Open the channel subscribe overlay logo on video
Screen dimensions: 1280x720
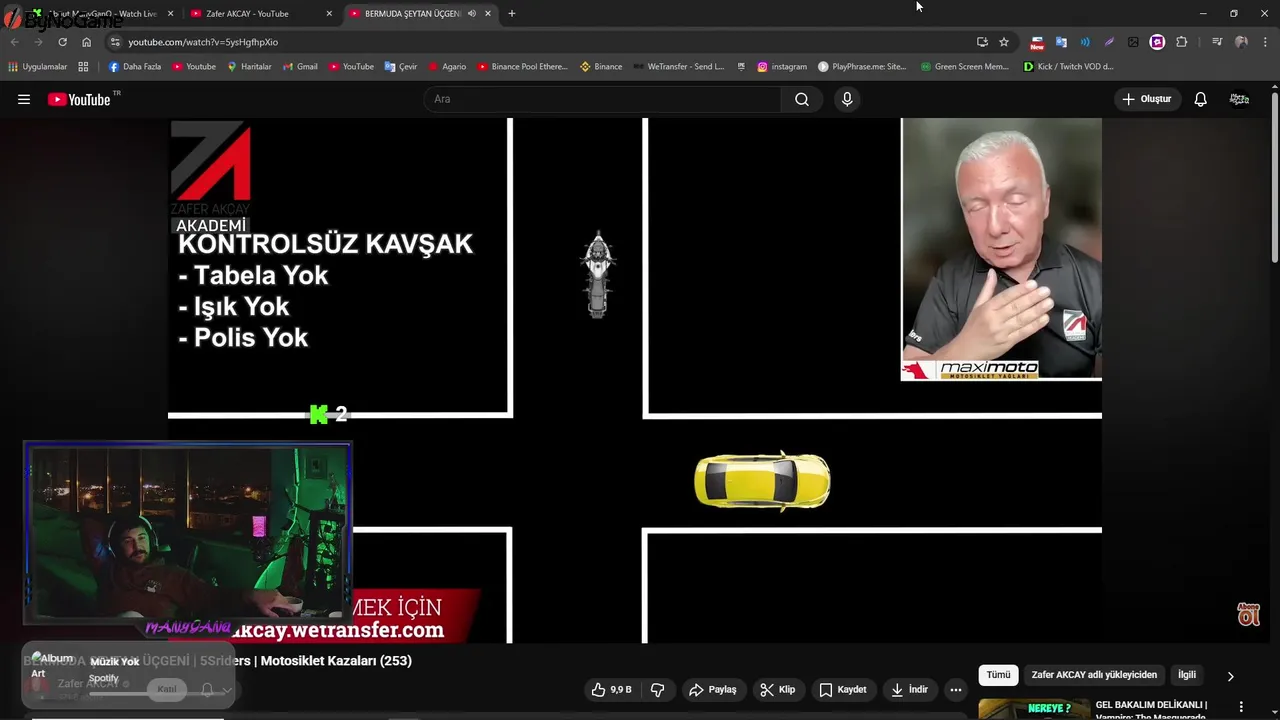tap(1249, 614)
